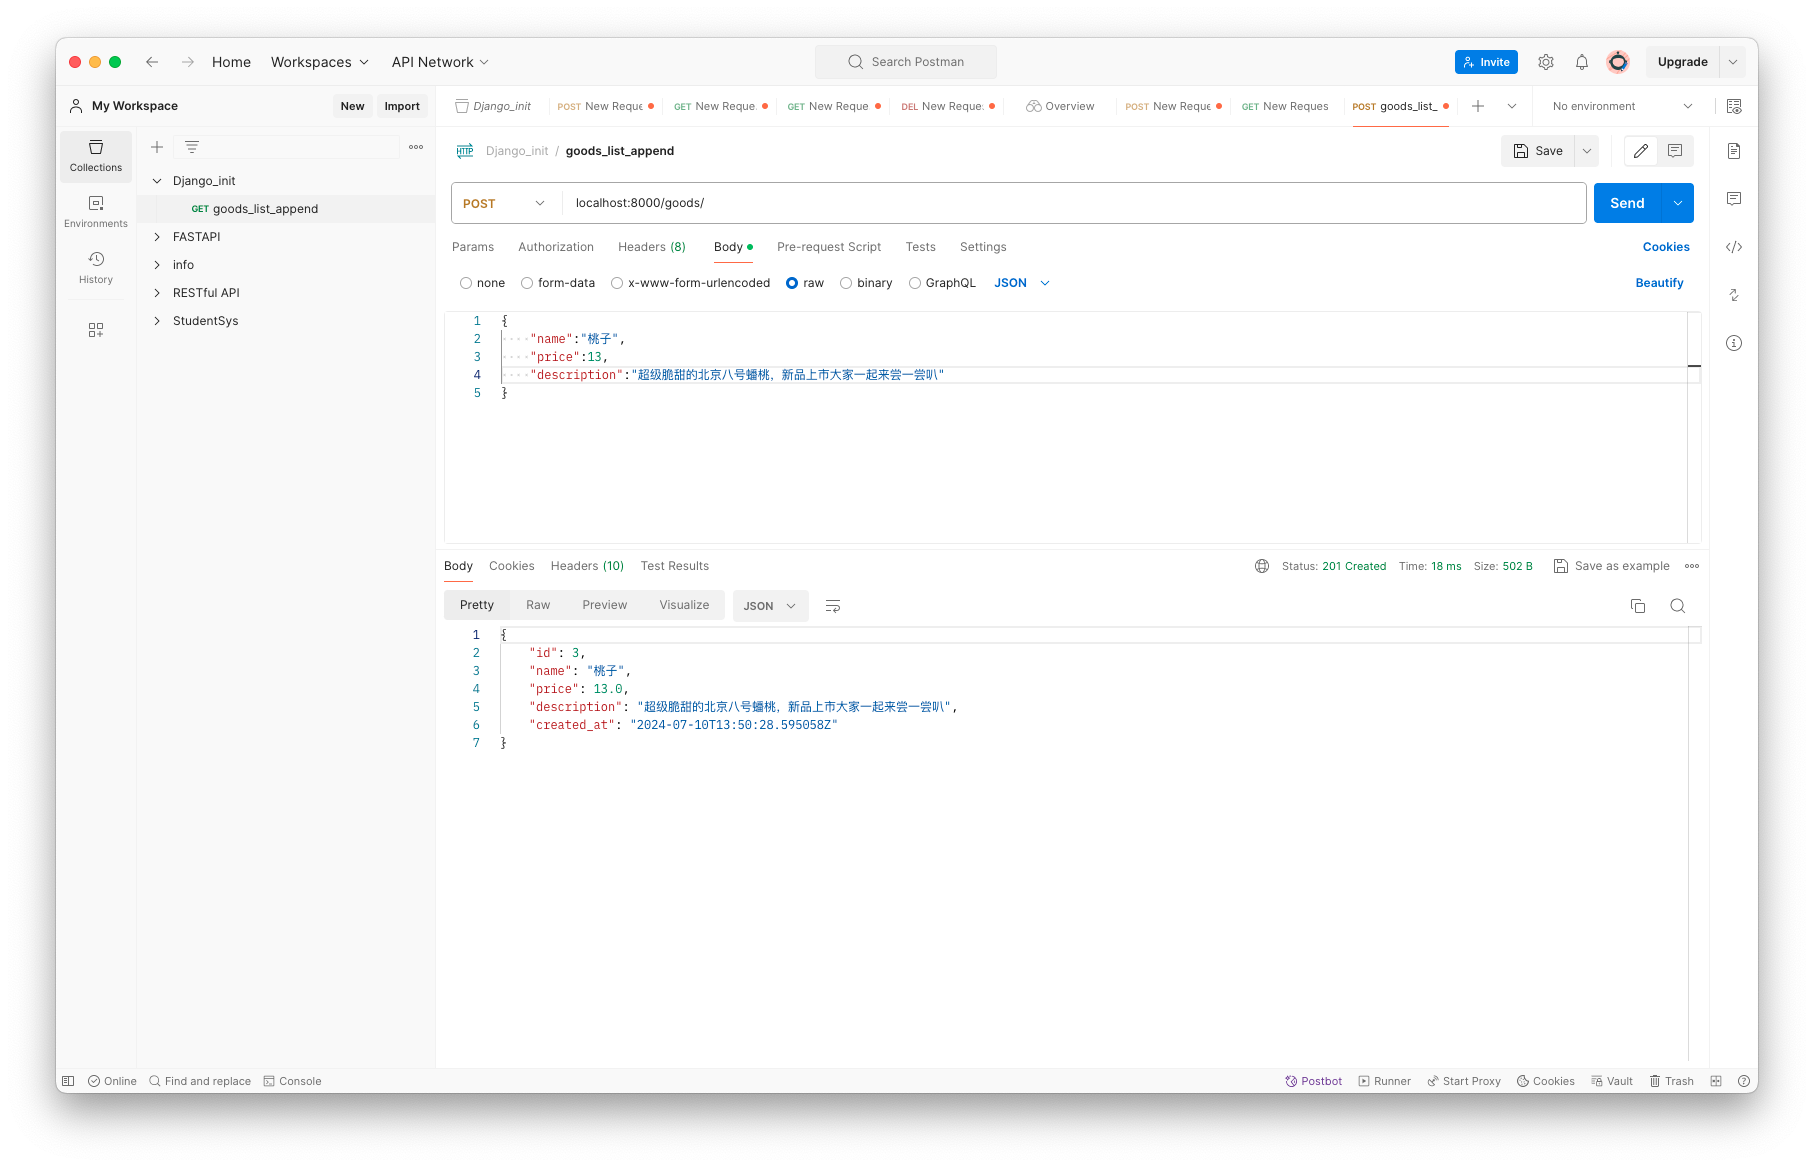Toggle response line wrapping icon

(x=833, y=606)
